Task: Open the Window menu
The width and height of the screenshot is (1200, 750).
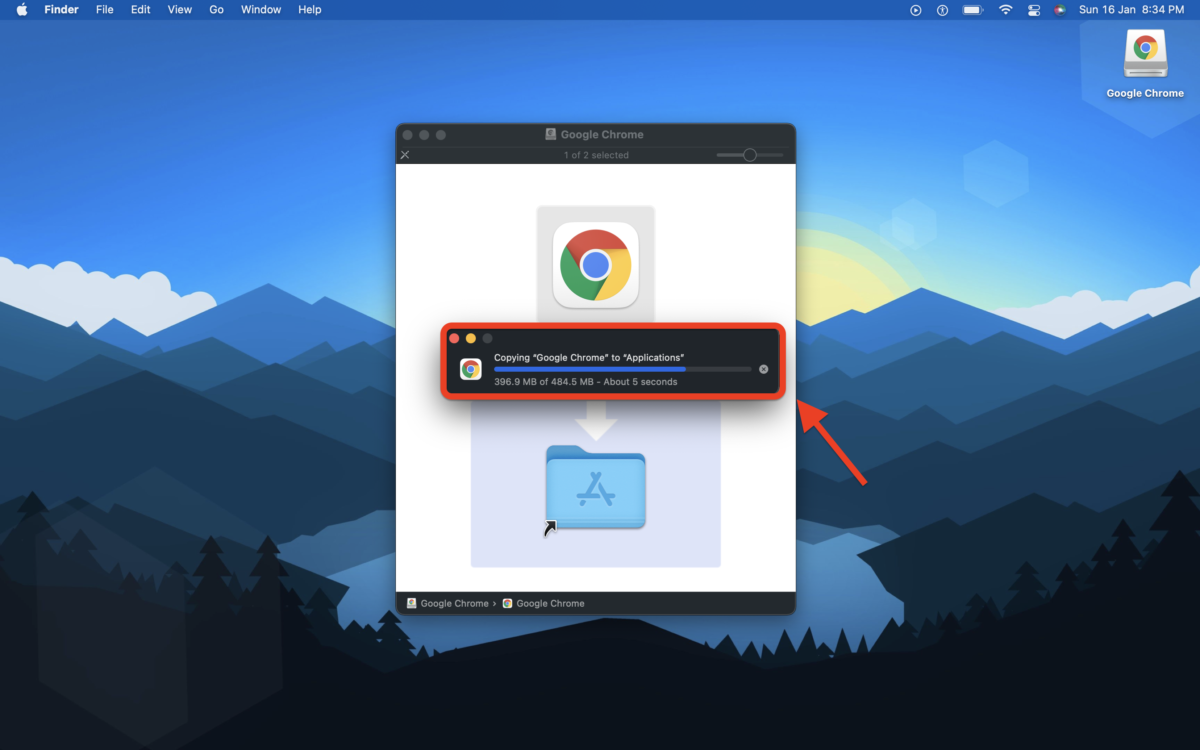Action: (260, 10)
